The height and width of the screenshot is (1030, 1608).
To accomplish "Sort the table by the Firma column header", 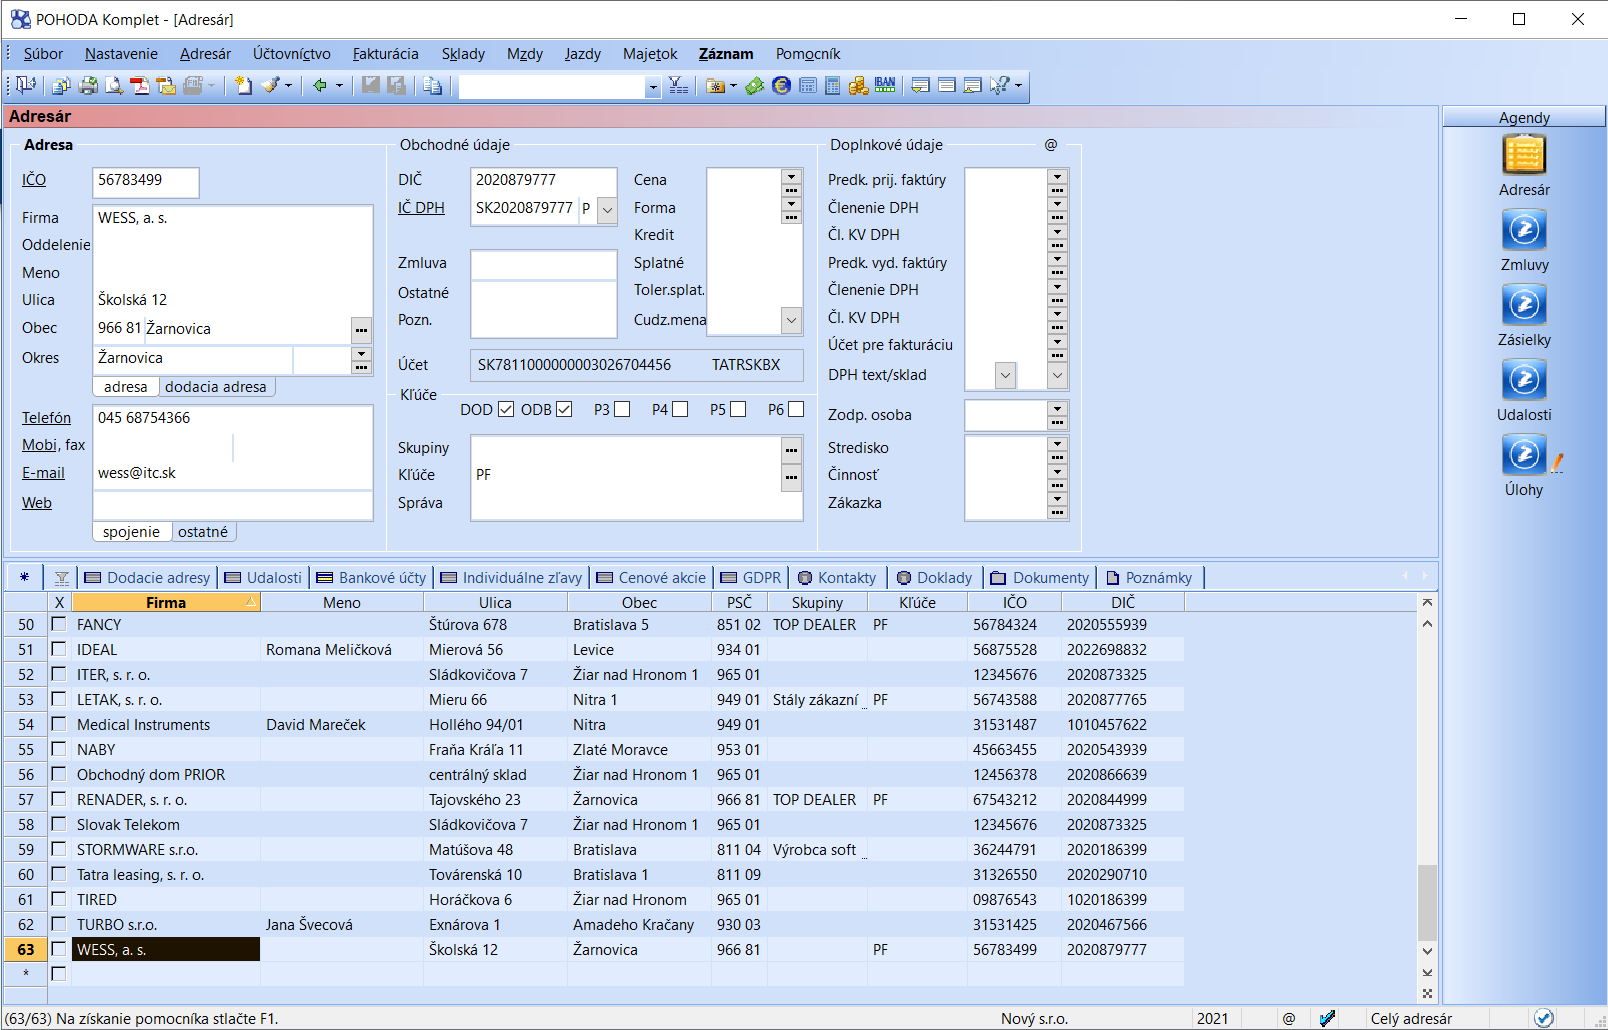I will click(166, 602).
